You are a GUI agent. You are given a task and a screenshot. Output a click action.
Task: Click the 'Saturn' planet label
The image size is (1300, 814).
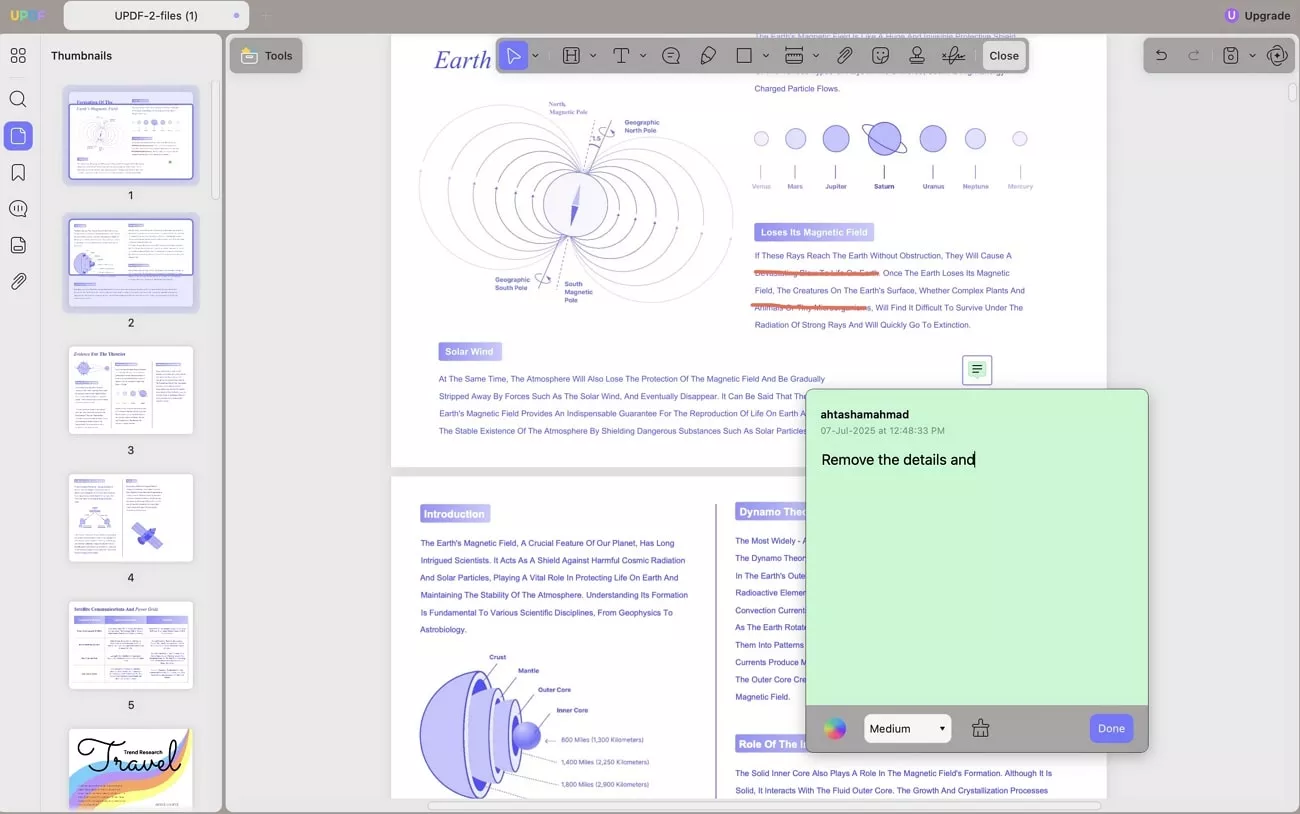(x=884, y=187)
